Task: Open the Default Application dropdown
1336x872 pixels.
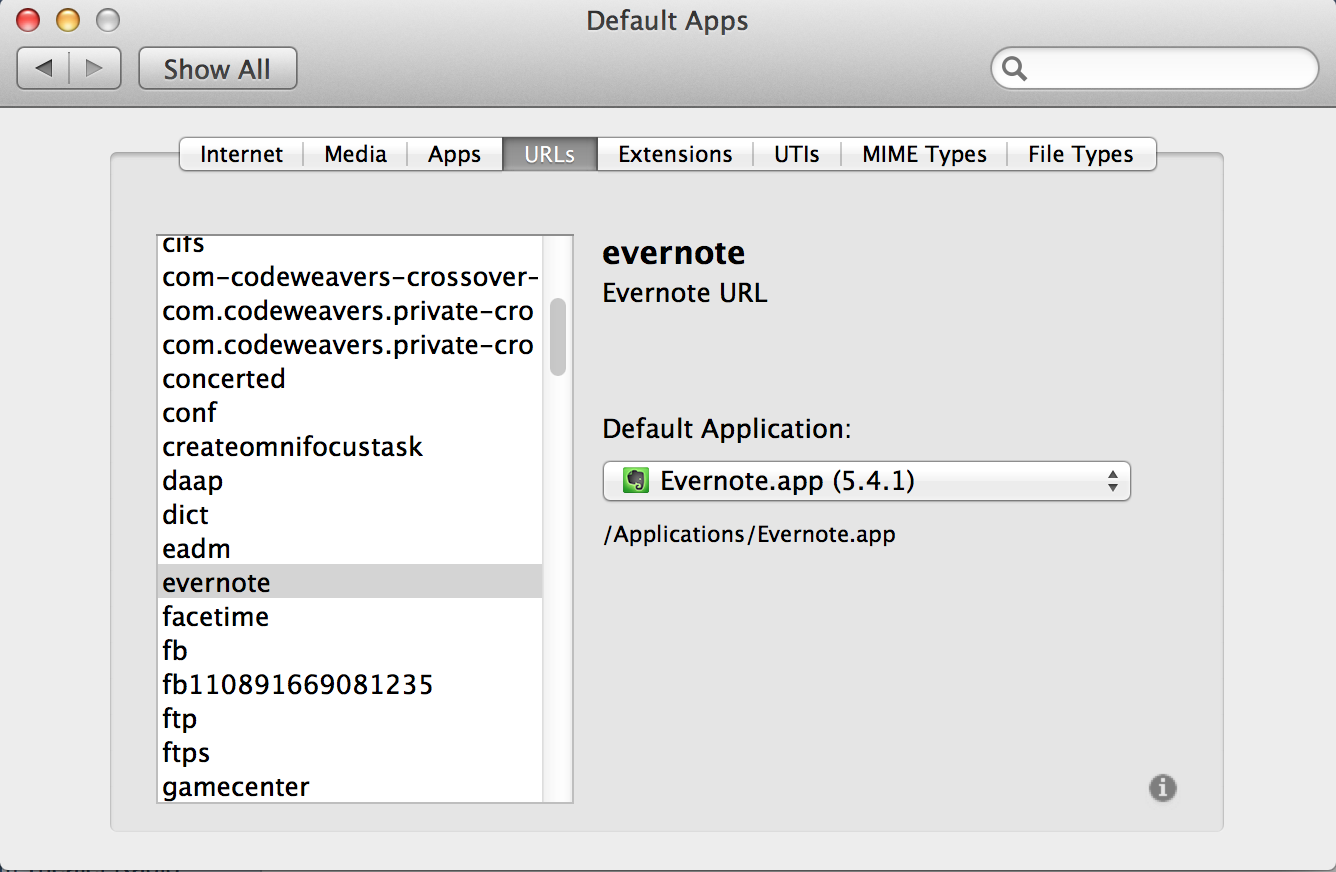Action: click(866, 481)
